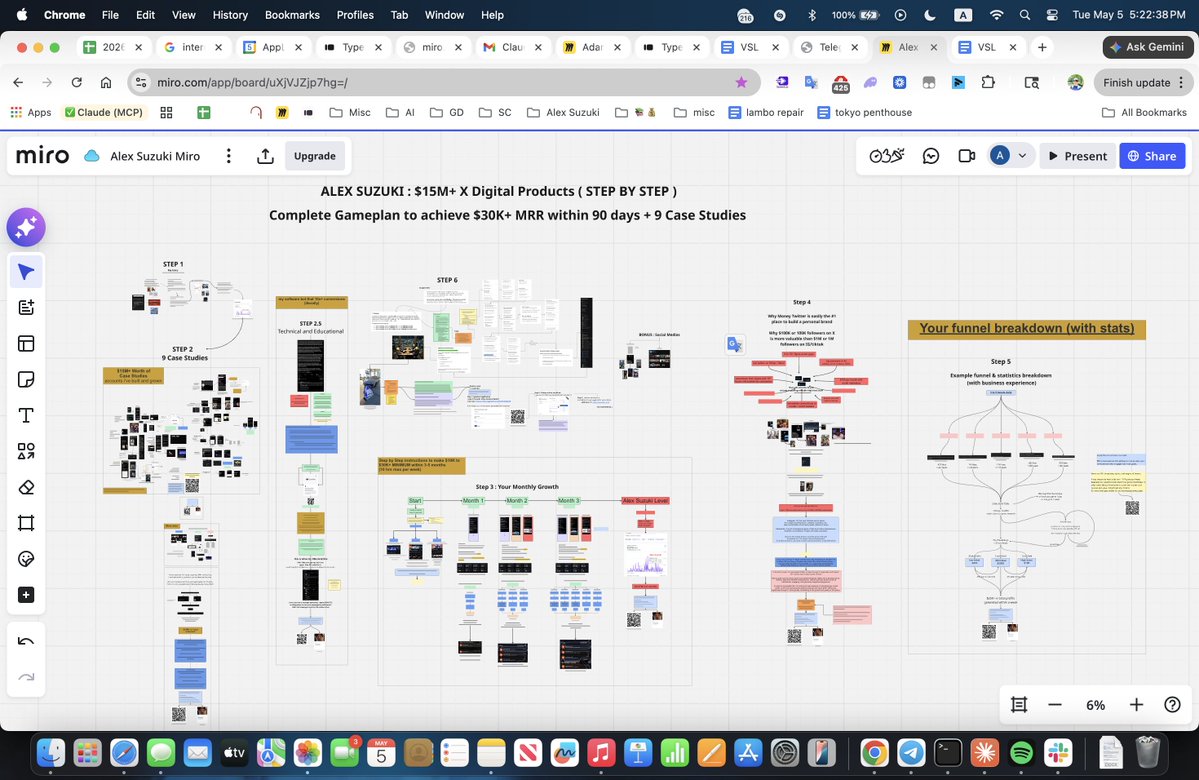Click the Present button
Screen dimensions: 1199x780
click(x=1077, y=156)
